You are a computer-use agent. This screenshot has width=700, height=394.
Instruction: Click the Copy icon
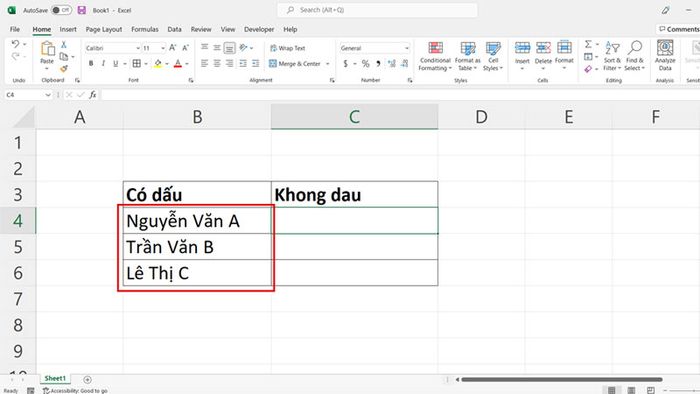(64, 57)
